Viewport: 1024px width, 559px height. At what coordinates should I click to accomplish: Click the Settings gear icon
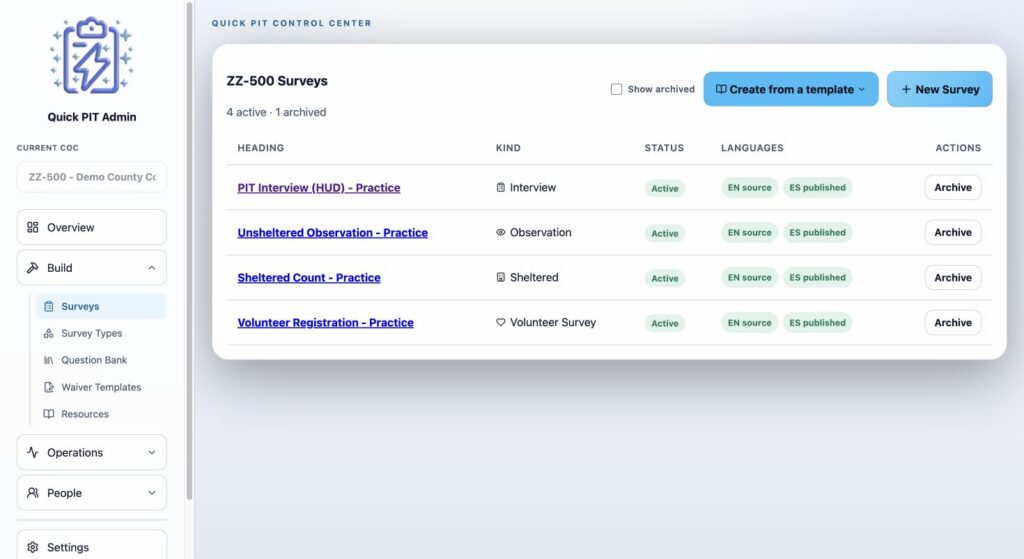[x=33, y=547]
